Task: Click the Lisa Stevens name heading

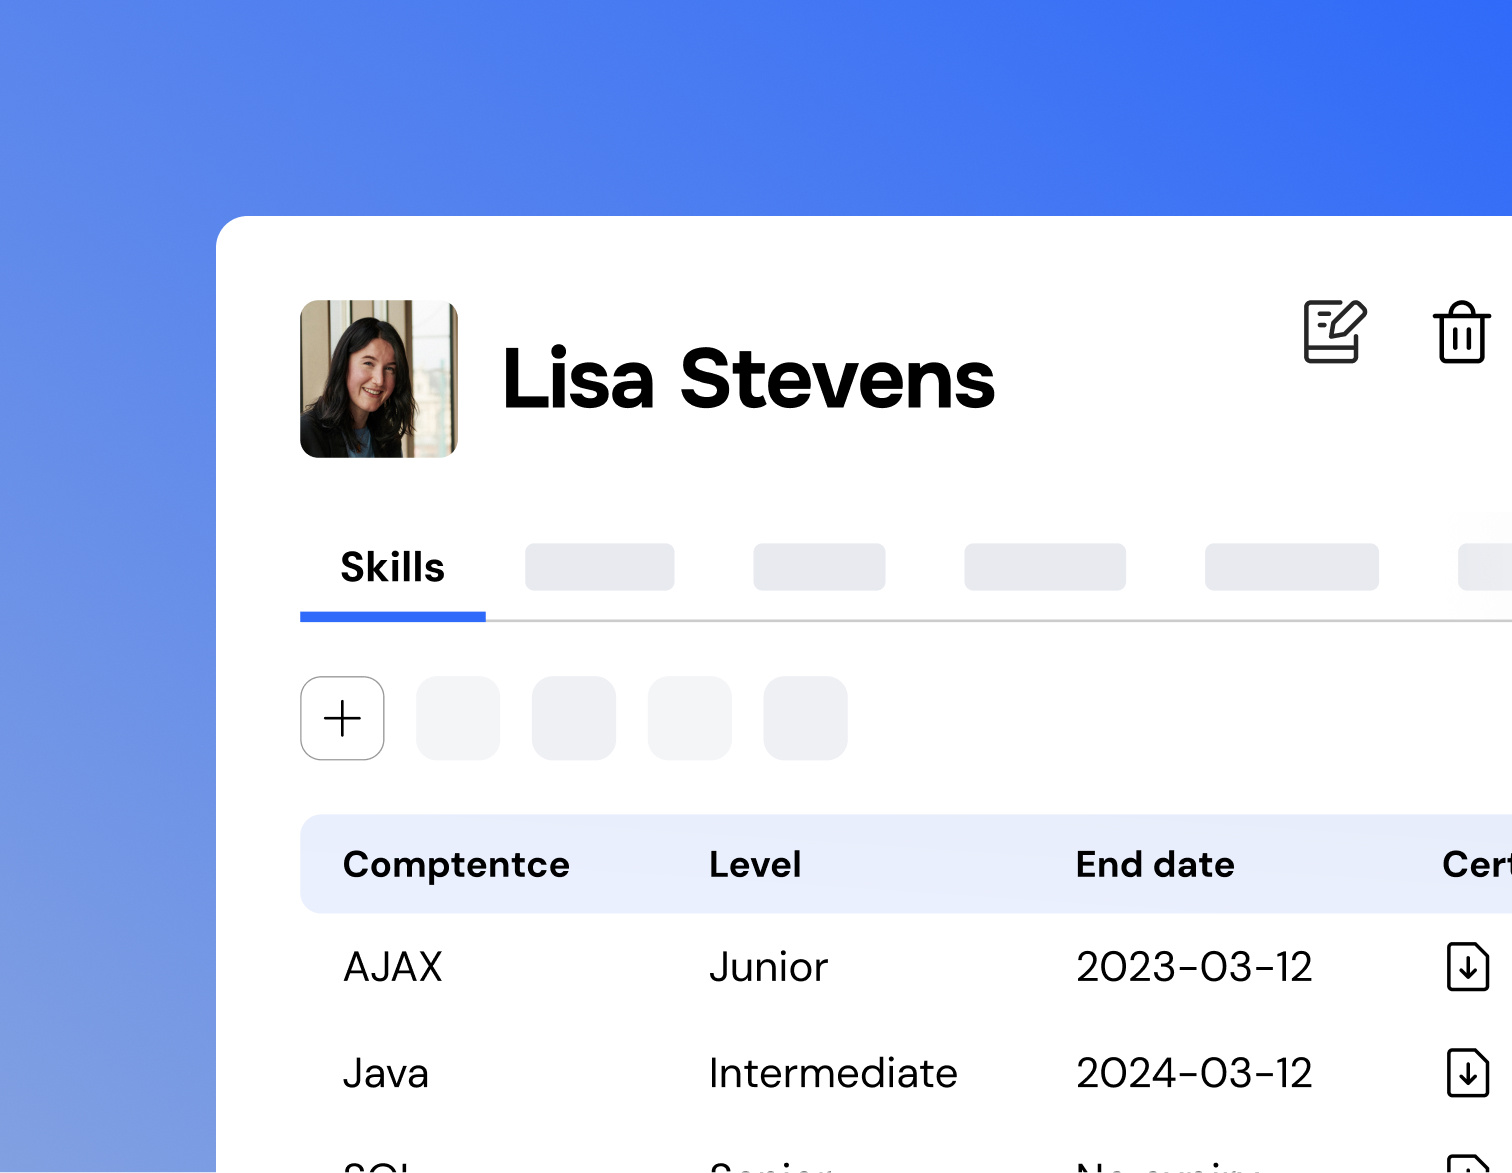Action: pos(748,379)
